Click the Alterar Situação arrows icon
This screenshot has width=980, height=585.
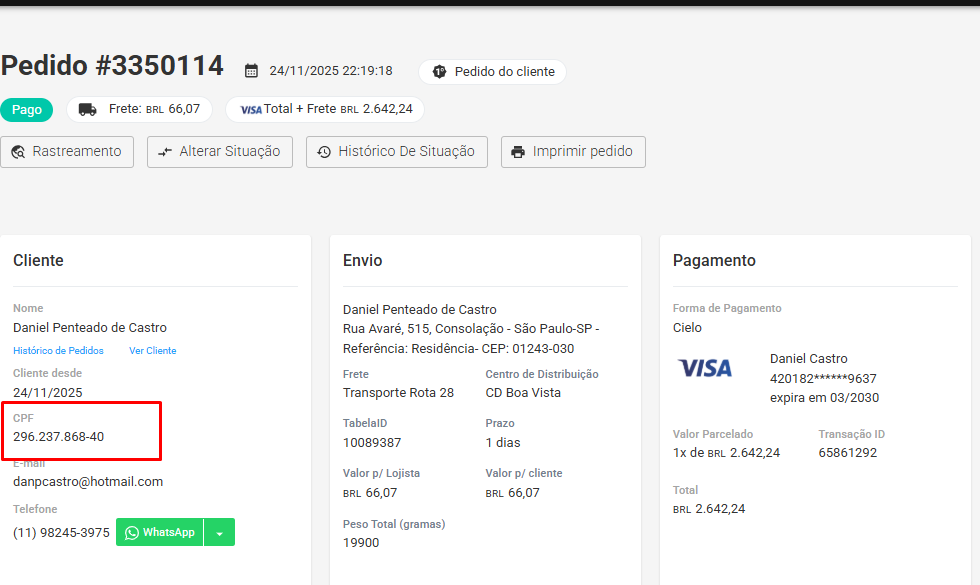pos(166,152)
